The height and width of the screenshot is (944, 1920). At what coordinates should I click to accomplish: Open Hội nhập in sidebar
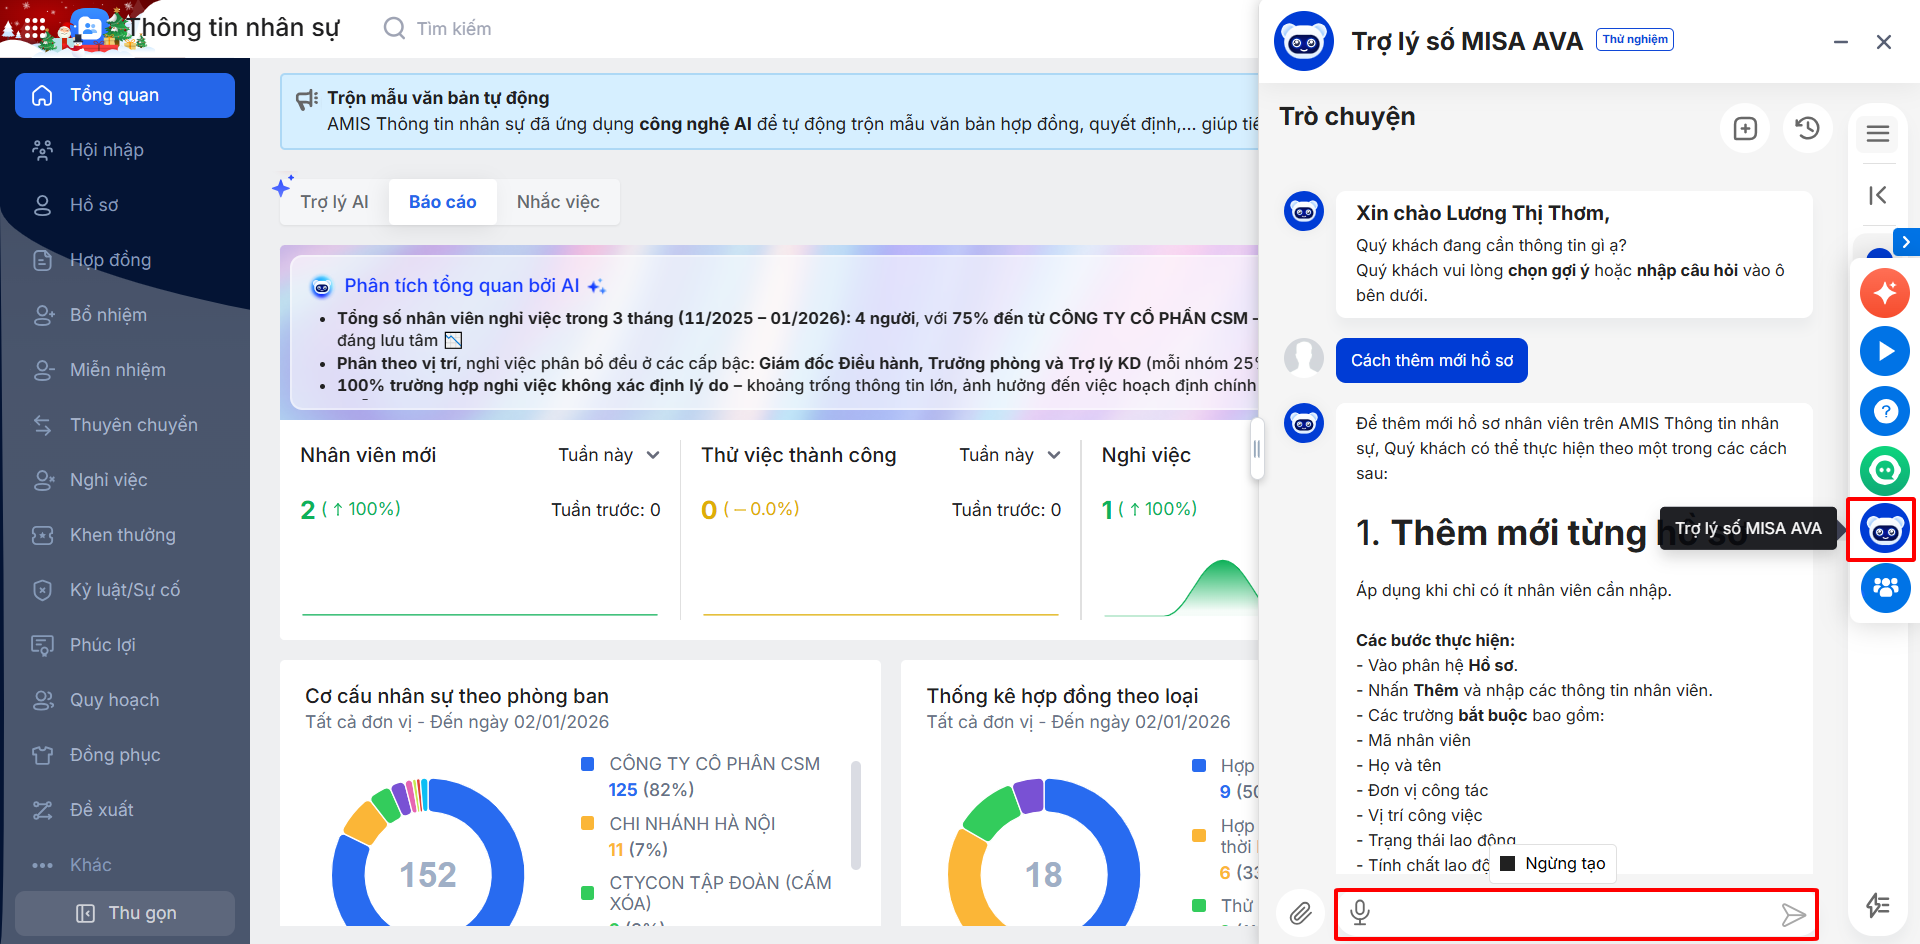(x=125, y=150)
